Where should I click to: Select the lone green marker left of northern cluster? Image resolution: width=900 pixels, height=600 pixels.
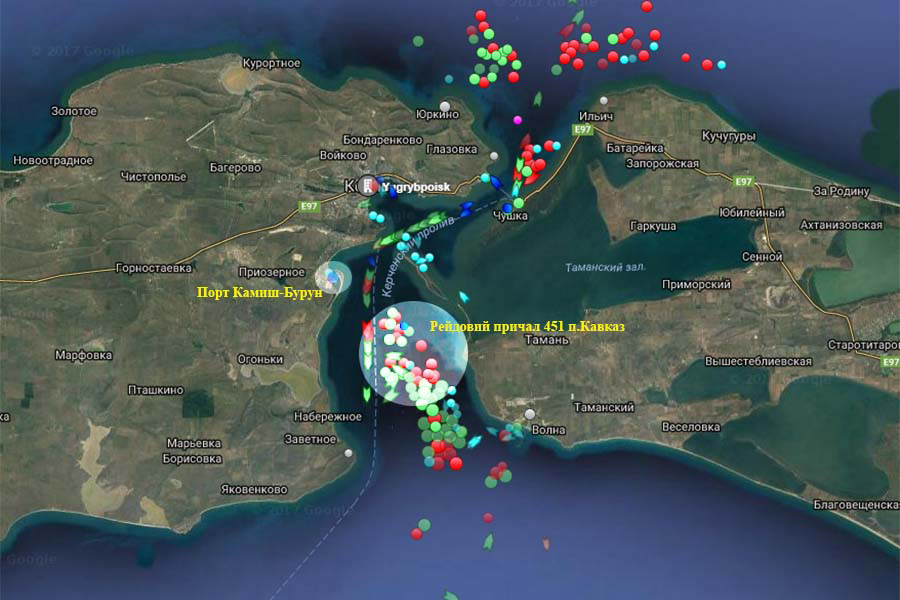(x=417, y=41)
